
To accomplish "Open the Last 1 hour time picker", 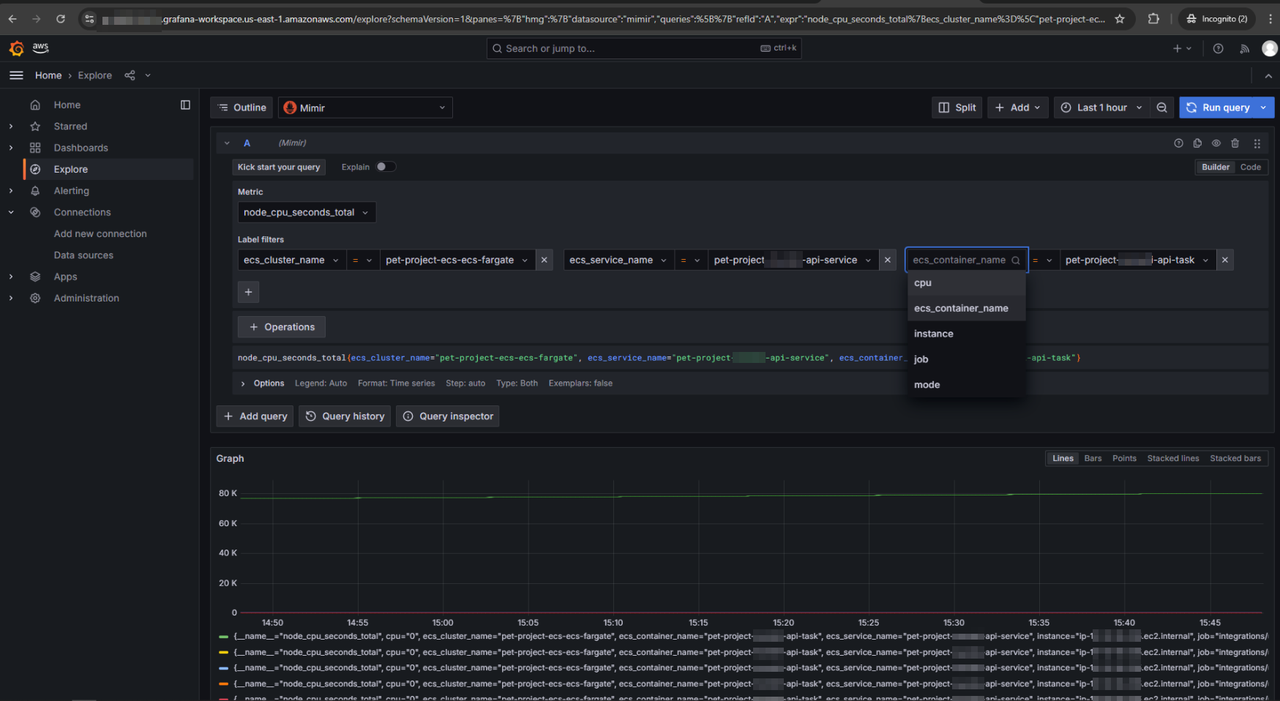I will [1101, 107].
